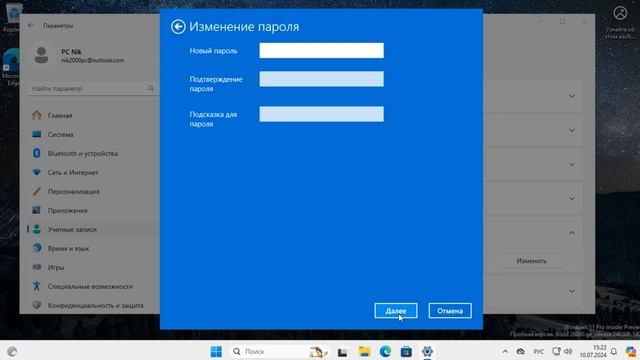Show hidden tray icons chevron
The image size is (640, 360).
click(505, 351)
